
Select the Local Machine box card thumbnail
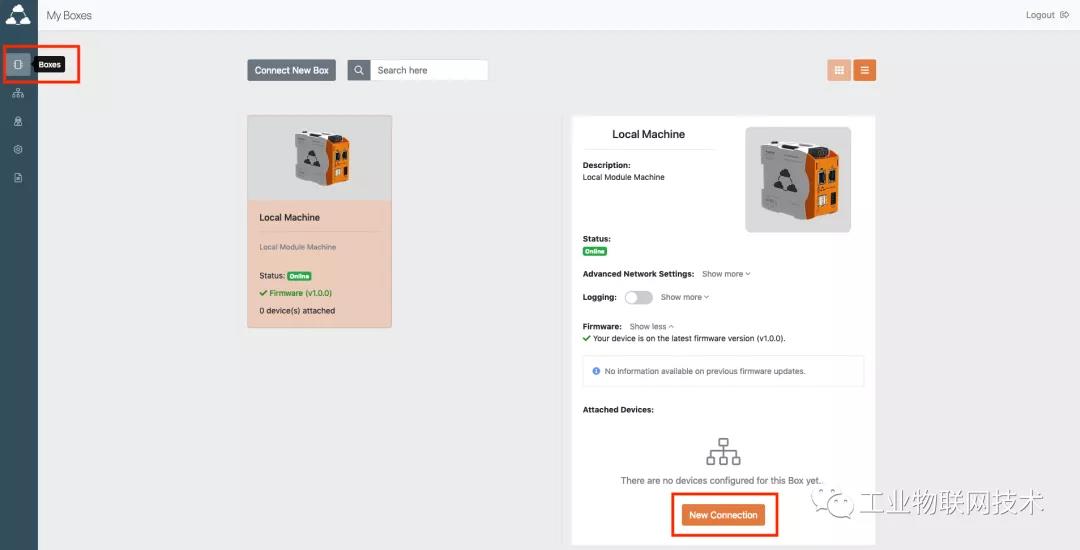click(x=320, y=158)
